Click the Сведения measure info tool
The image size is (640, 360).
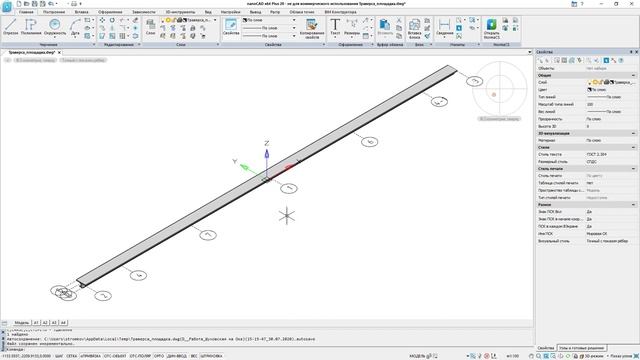point(444,27)
